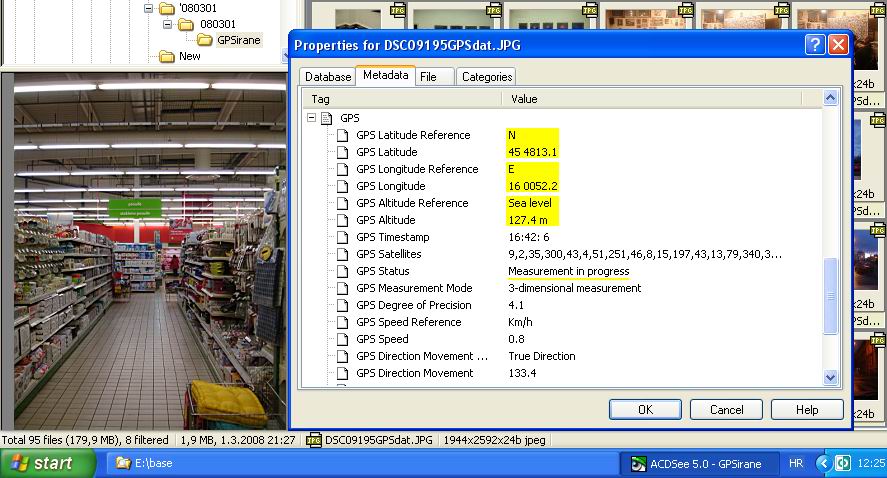Click the 080301 subfolder icon

click(x=186, y=24)
